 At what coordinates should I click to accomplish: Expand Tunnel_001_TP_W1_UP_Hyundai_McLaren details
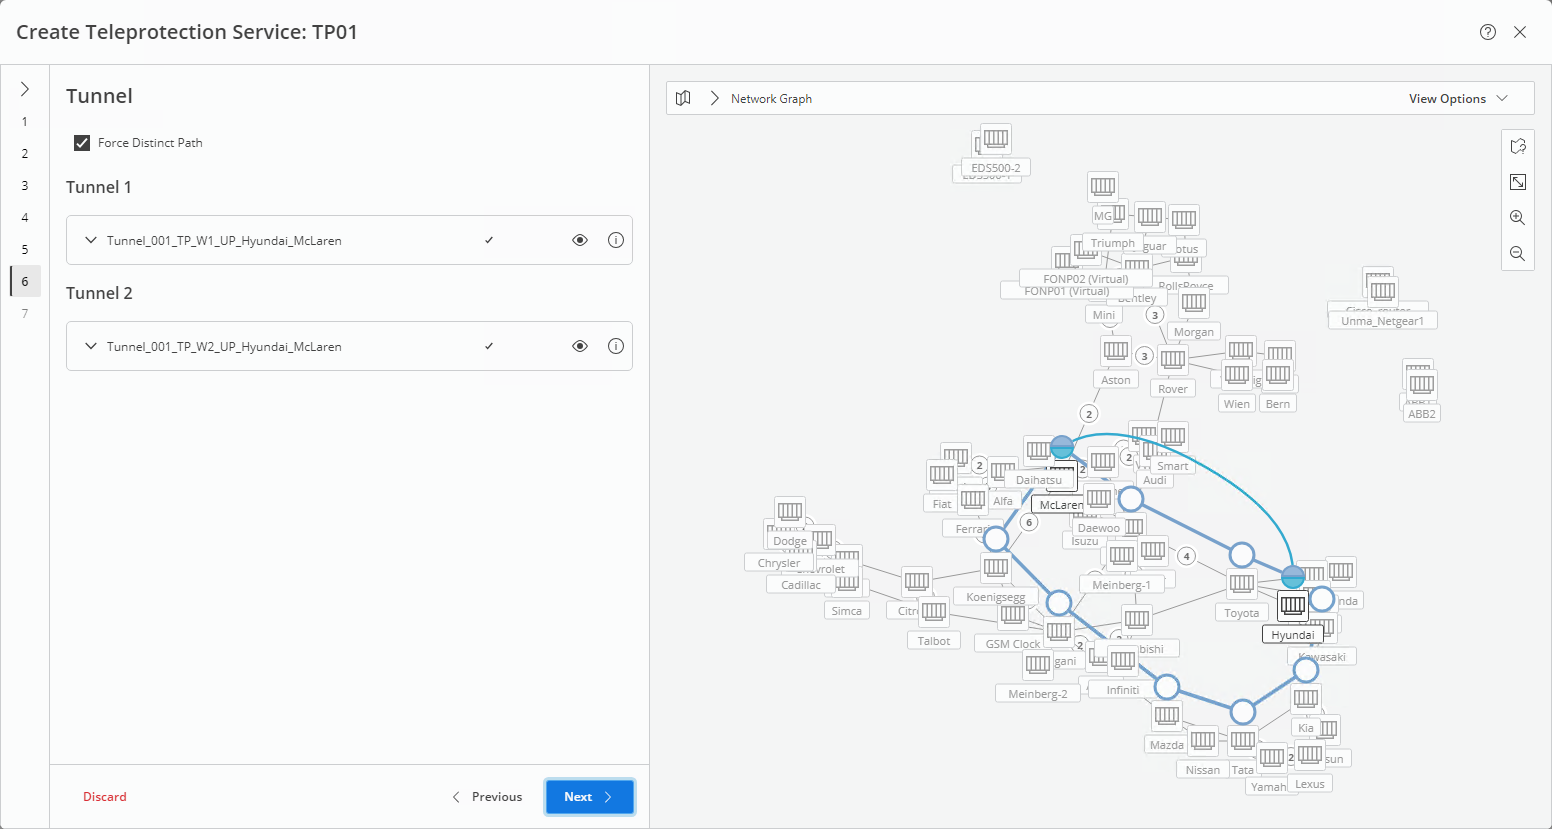coord(91,240)
